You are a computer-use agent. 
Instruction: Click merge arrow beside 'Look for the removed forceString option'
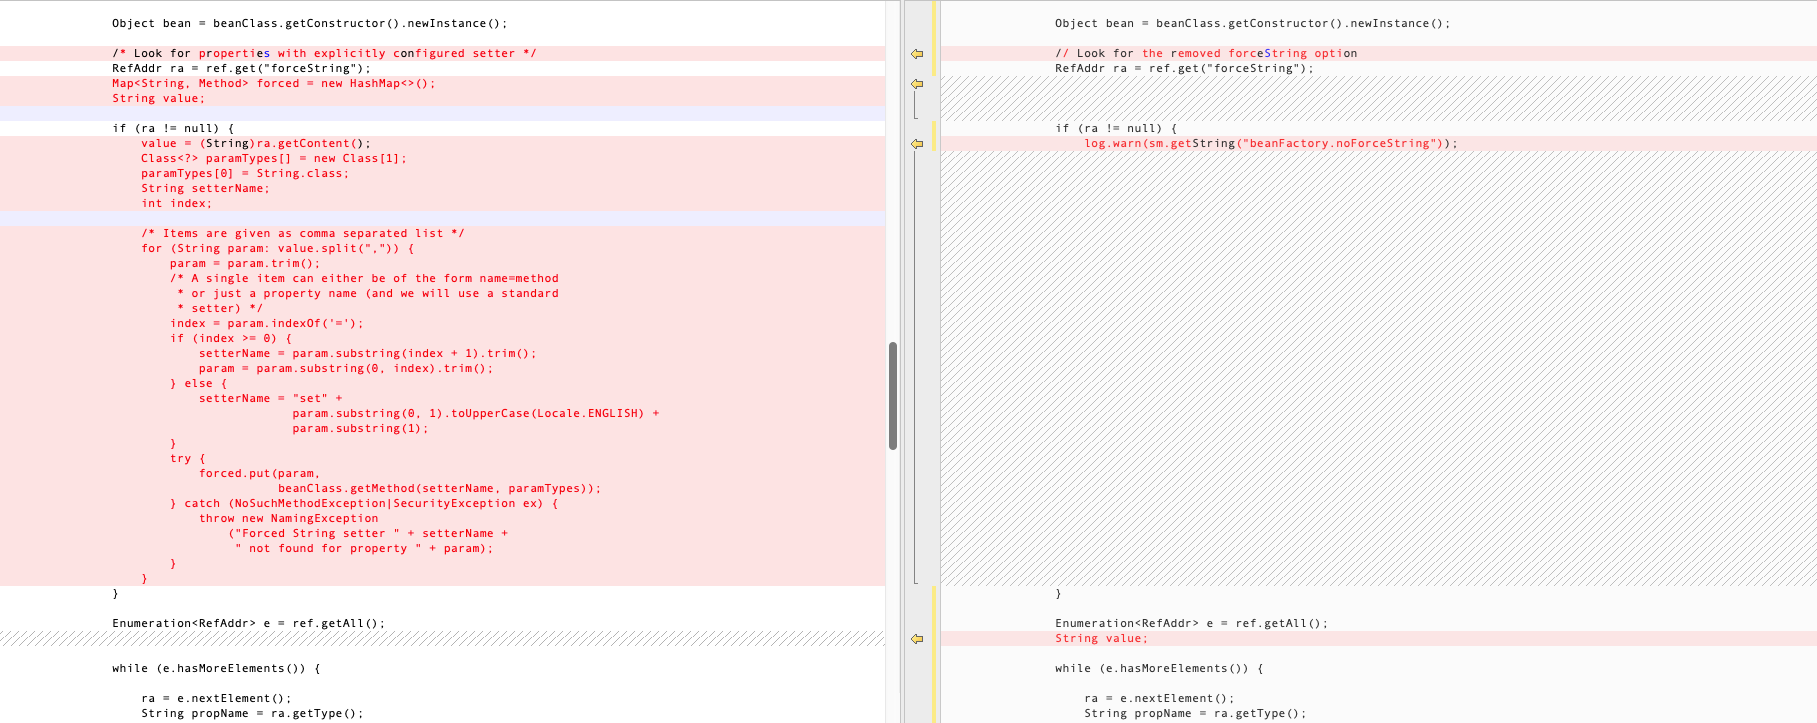[917, 54]
